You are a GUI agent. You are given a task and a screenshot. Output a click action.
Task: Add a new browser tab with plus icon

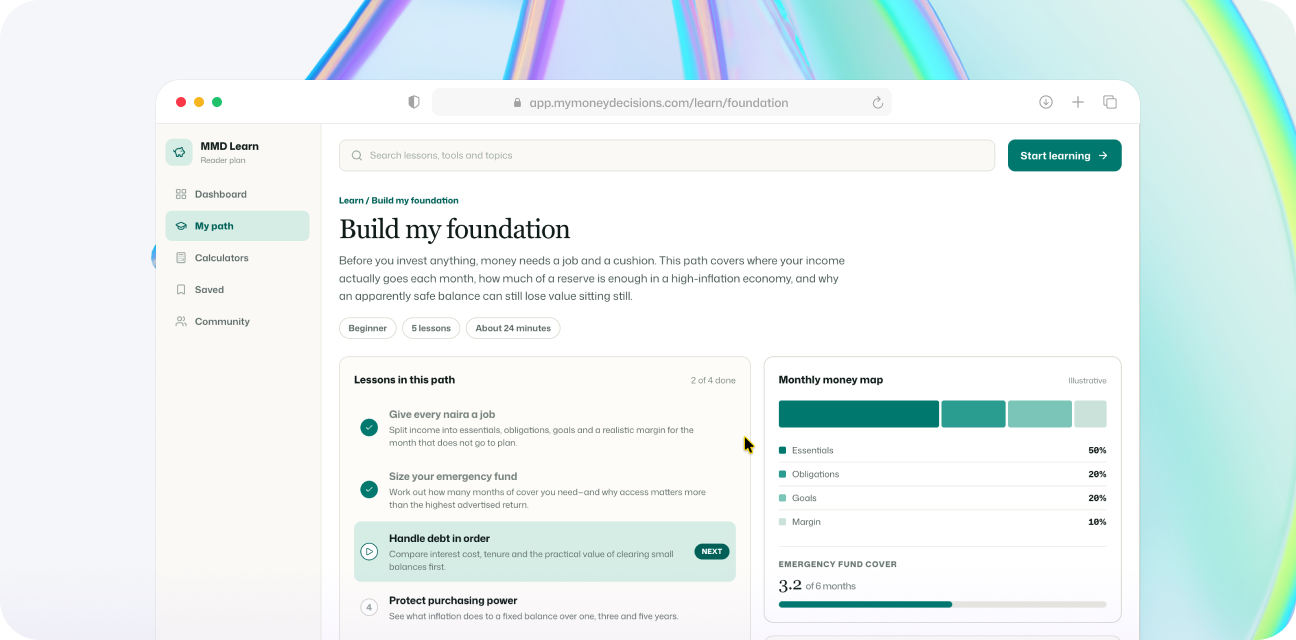point(1078,102)
